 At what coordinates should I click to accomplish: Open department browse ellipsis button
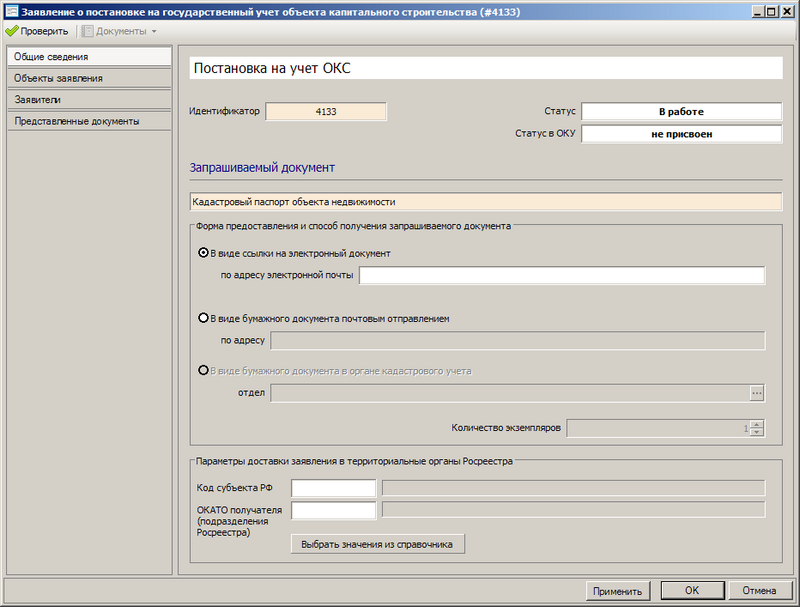(x=757, y=393)
